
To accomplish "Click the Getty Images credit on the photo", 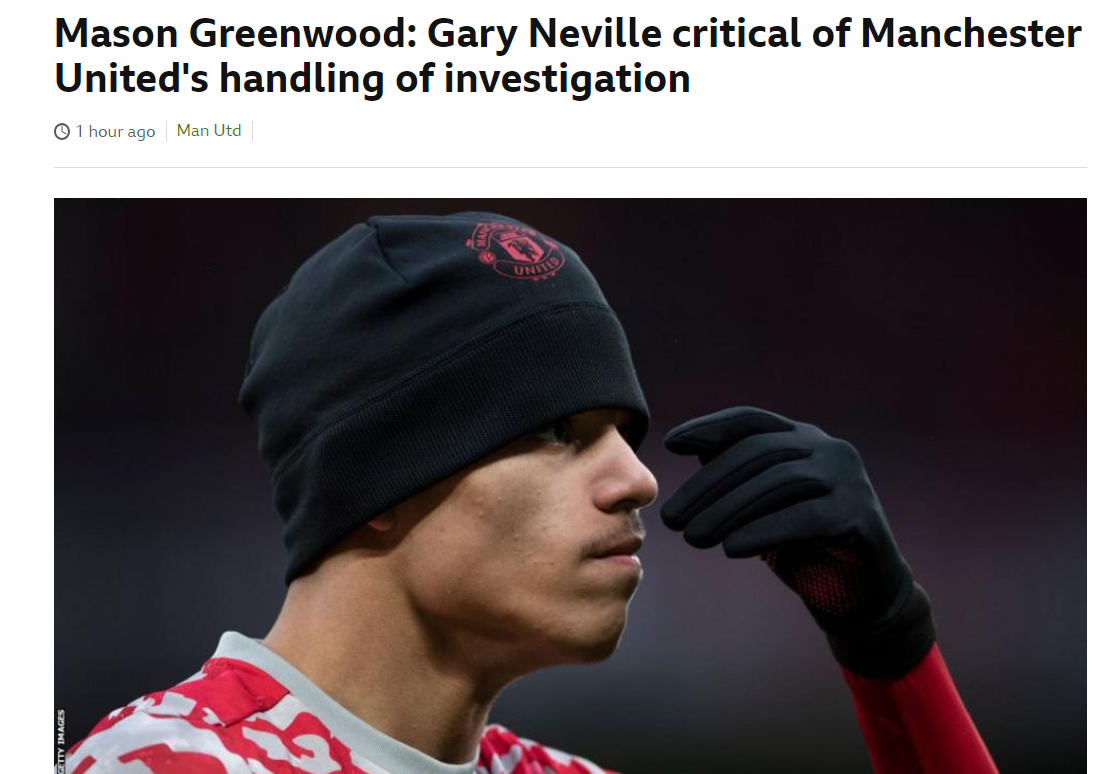I will click(x=61, y=741).
